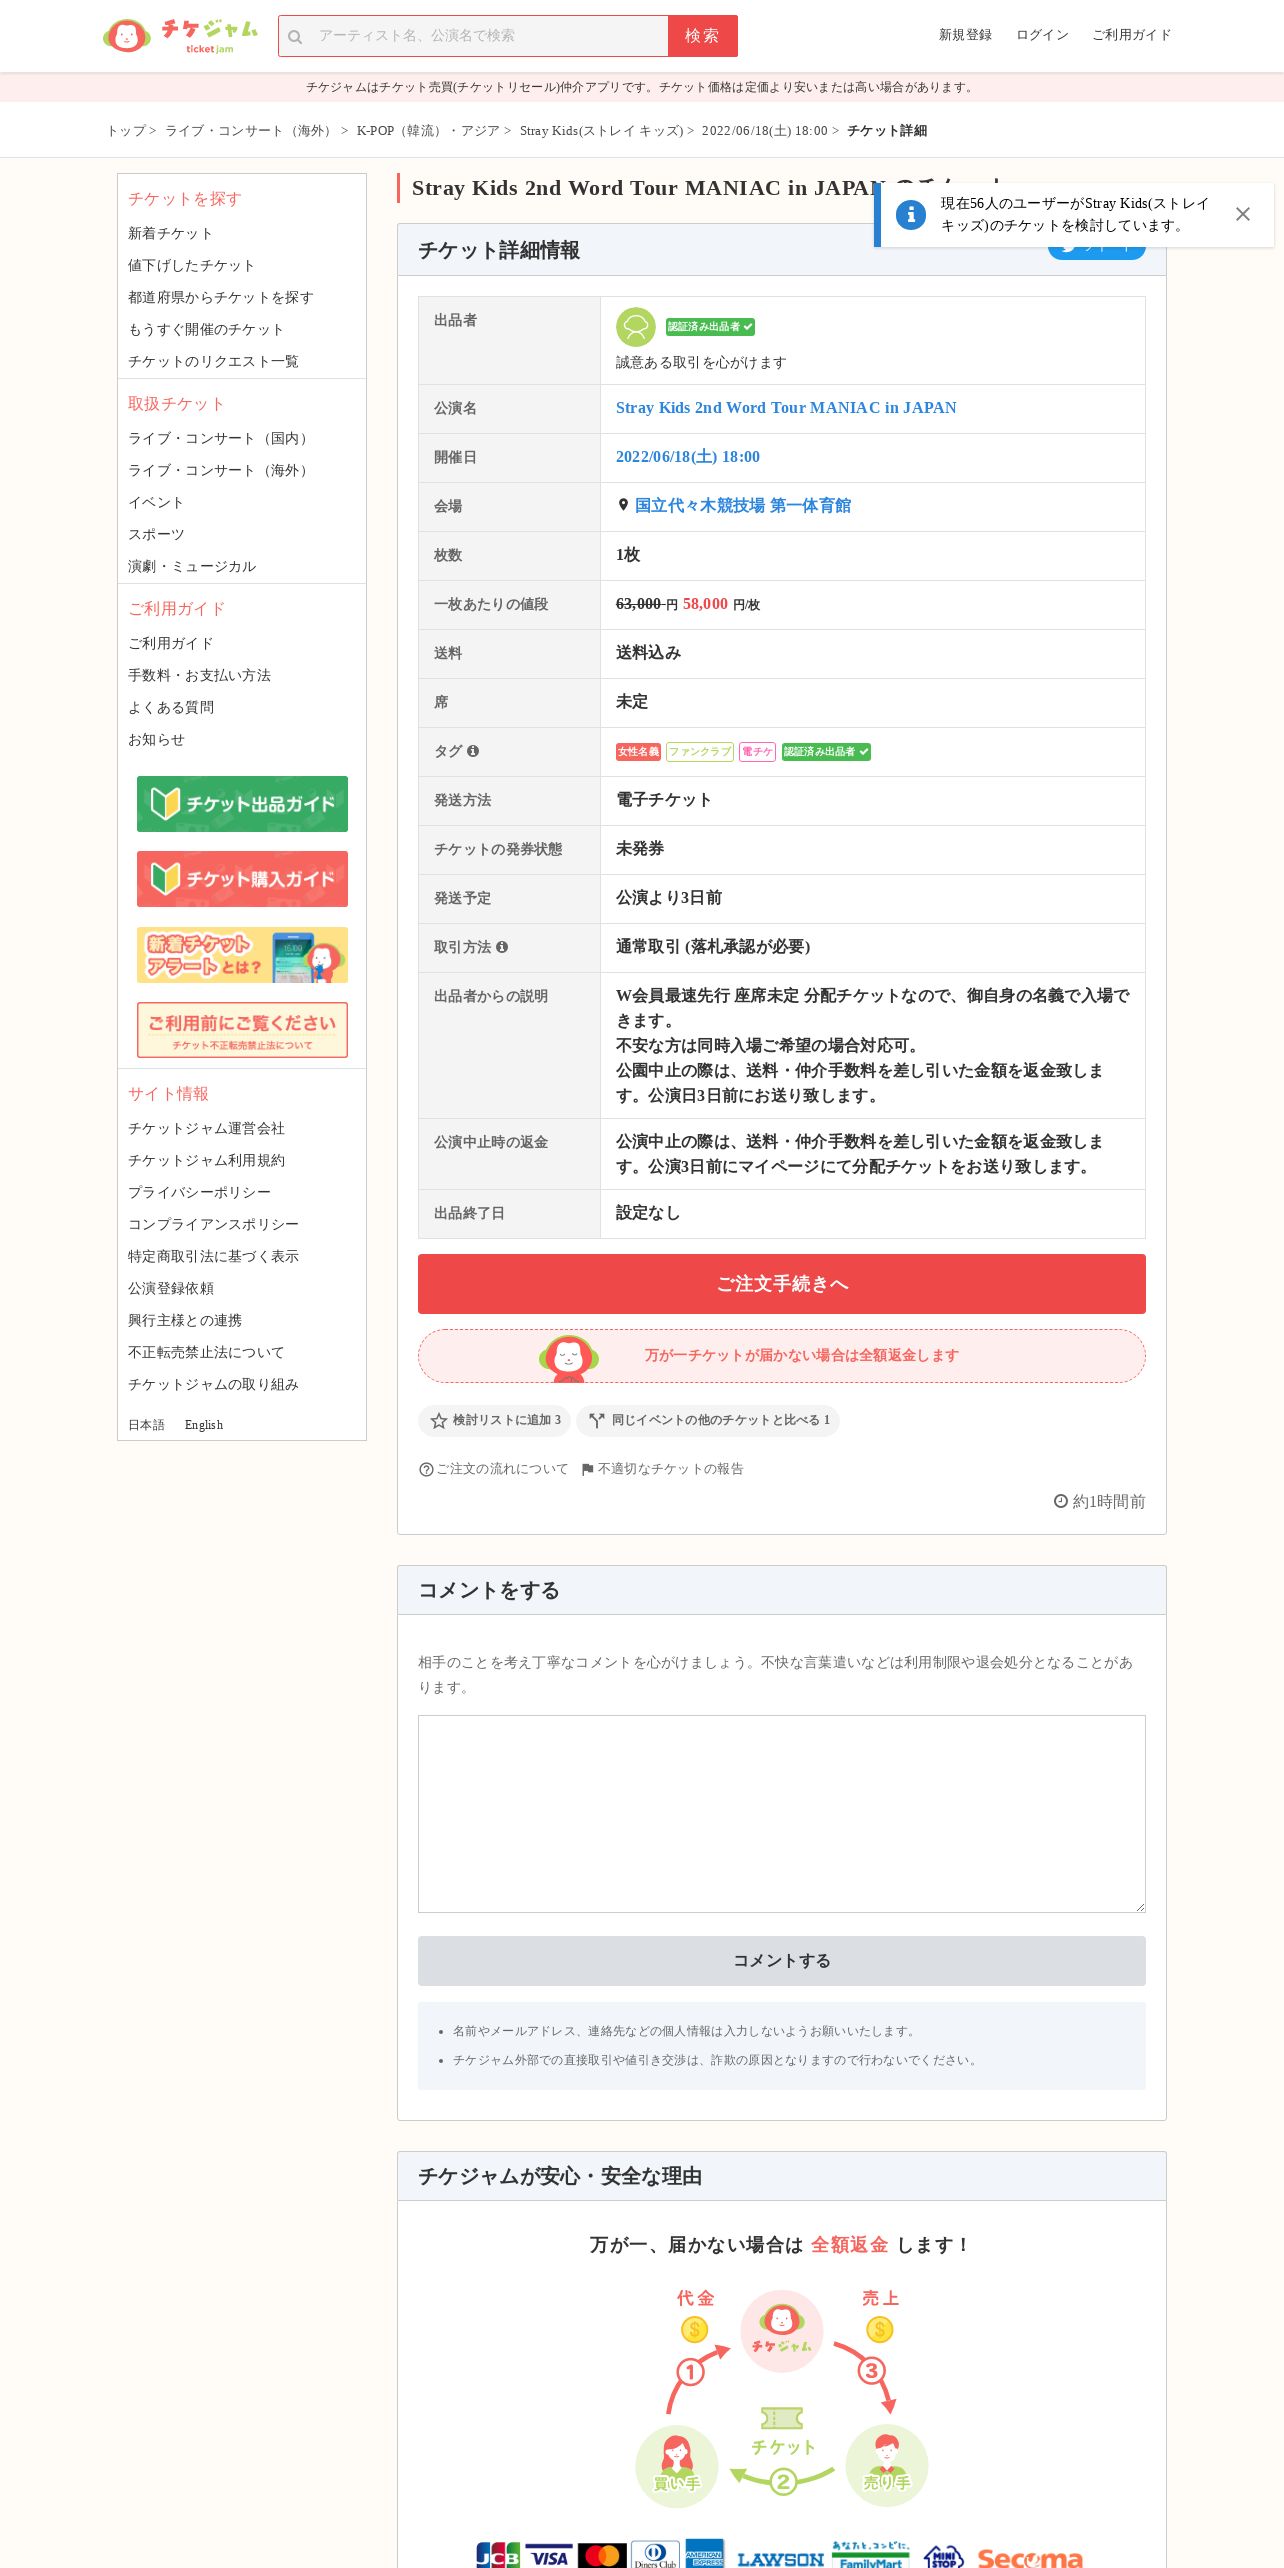The width and height of the screenshot is (1284, 2568).
Task: Open 不正転売禁止法について in the sidebar
Action: [x=206, y=1352]
